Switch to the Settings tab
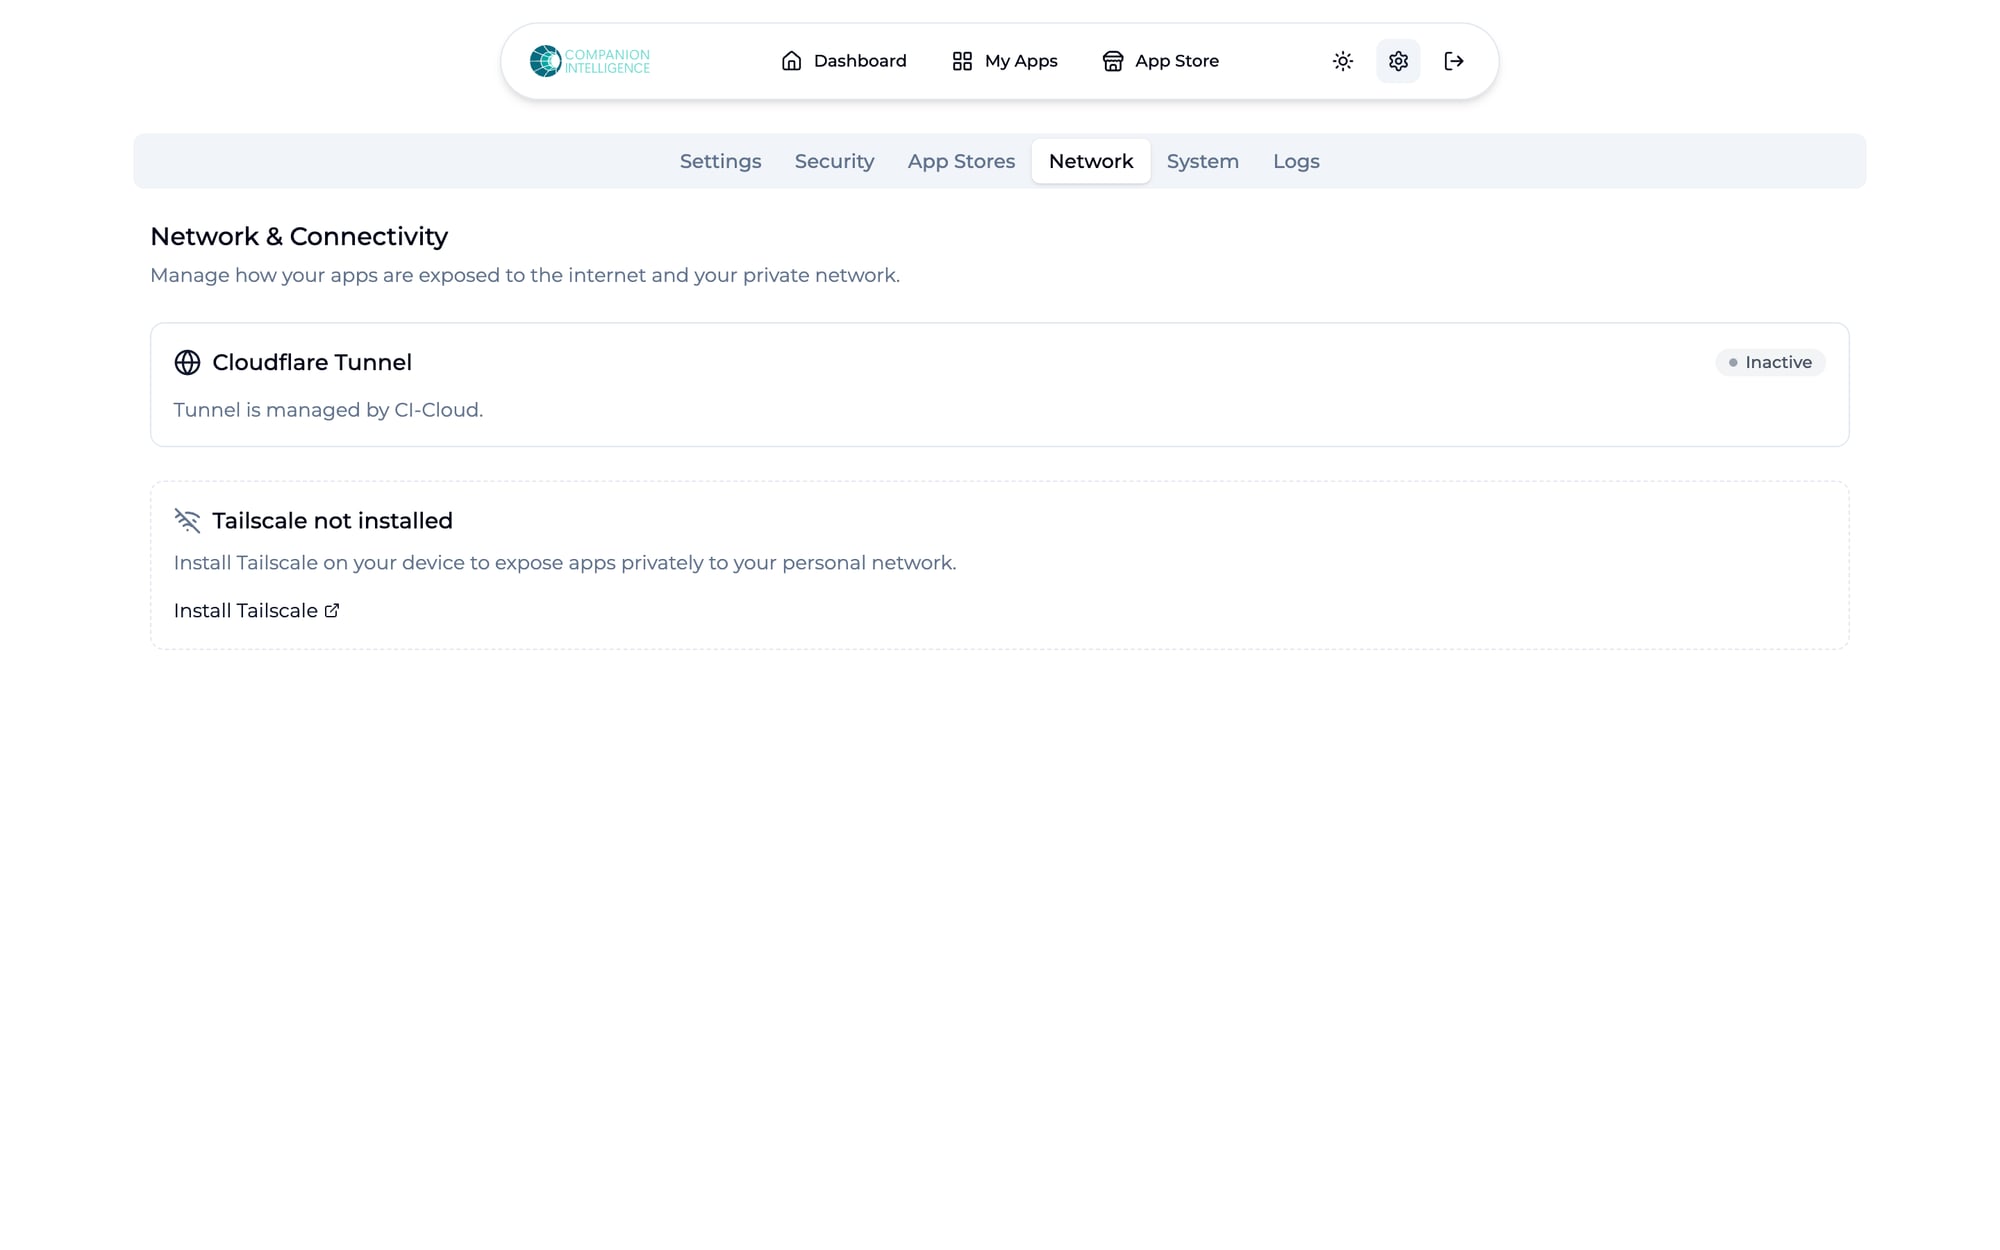Viewport: 2000px width, 1250px height. tap(720, 161)
